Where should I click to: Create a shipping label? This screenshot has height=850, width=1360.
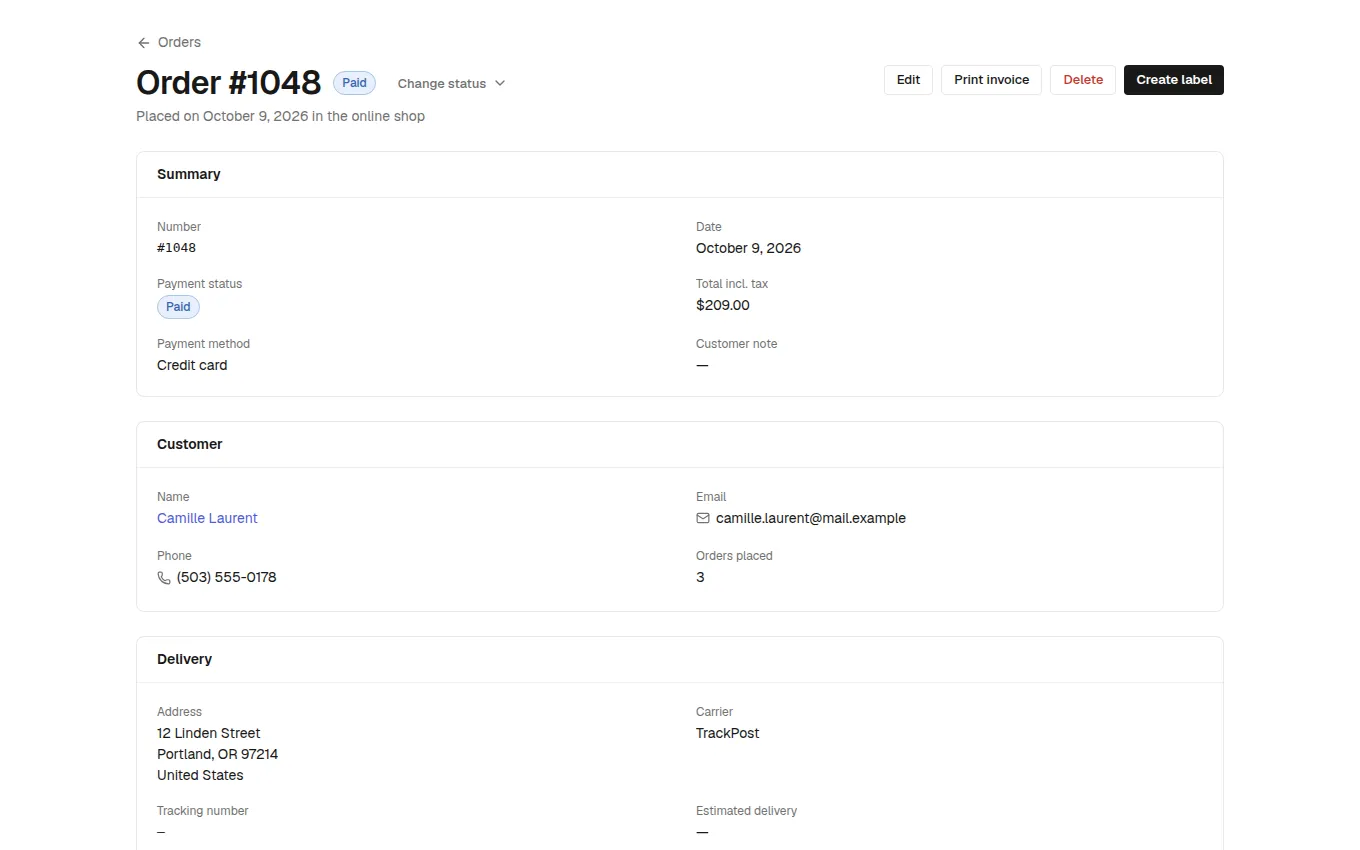(1174, 80)
